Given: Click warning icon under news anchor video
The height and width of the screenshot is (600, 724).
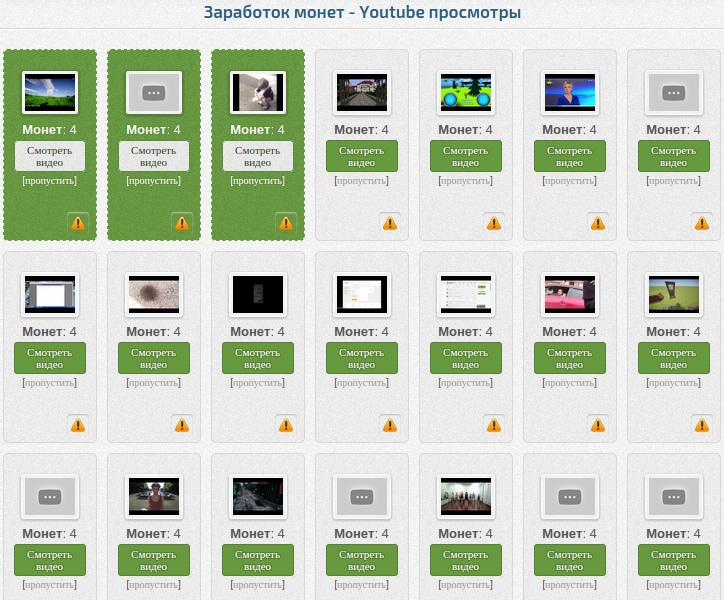Looking at the screenshot, I should [598, 223].
